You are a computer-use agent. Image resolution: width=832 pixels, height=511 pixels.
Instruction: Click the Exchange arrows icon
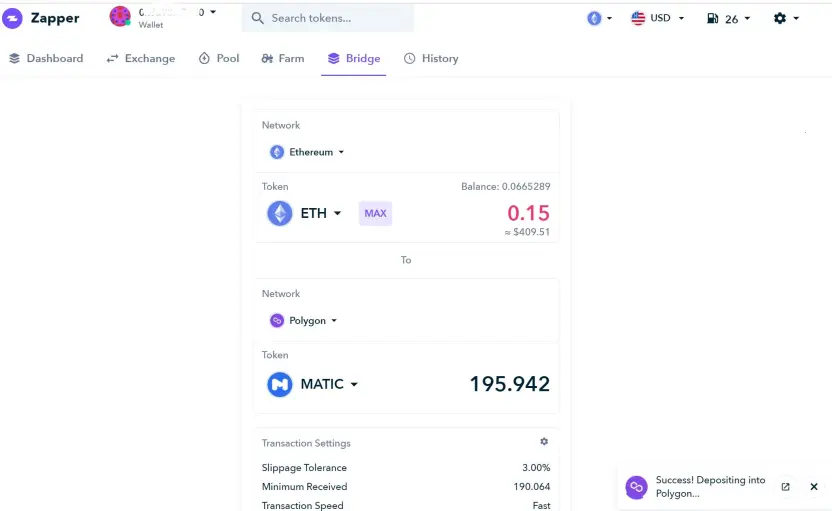coord(112,58)
